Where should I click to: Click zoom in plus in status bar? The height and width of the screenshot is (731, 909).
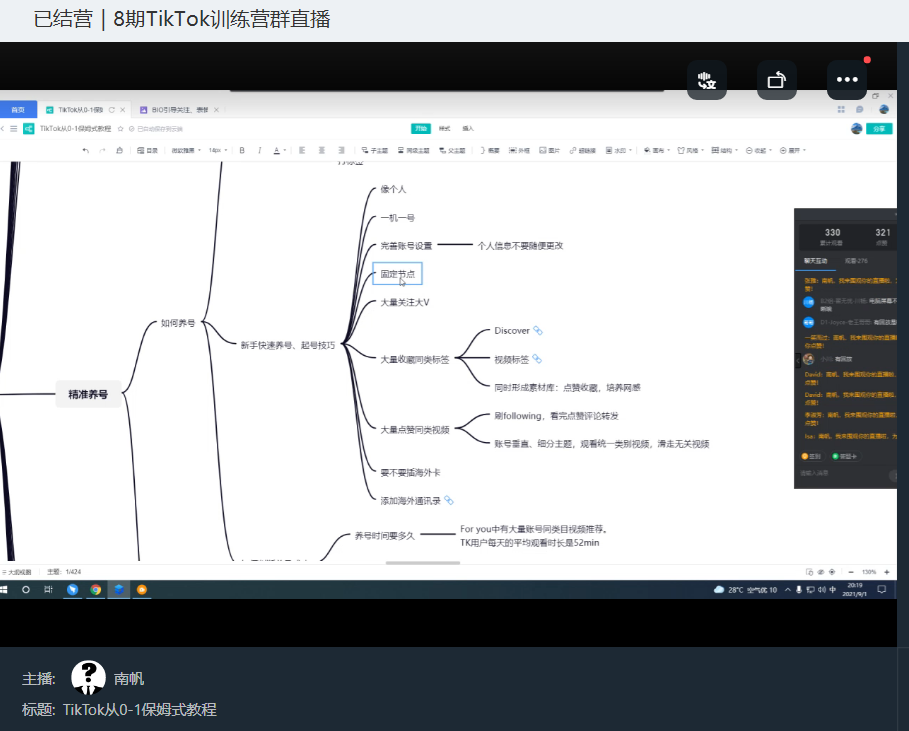pyautogui.click(x=887, y=572)
